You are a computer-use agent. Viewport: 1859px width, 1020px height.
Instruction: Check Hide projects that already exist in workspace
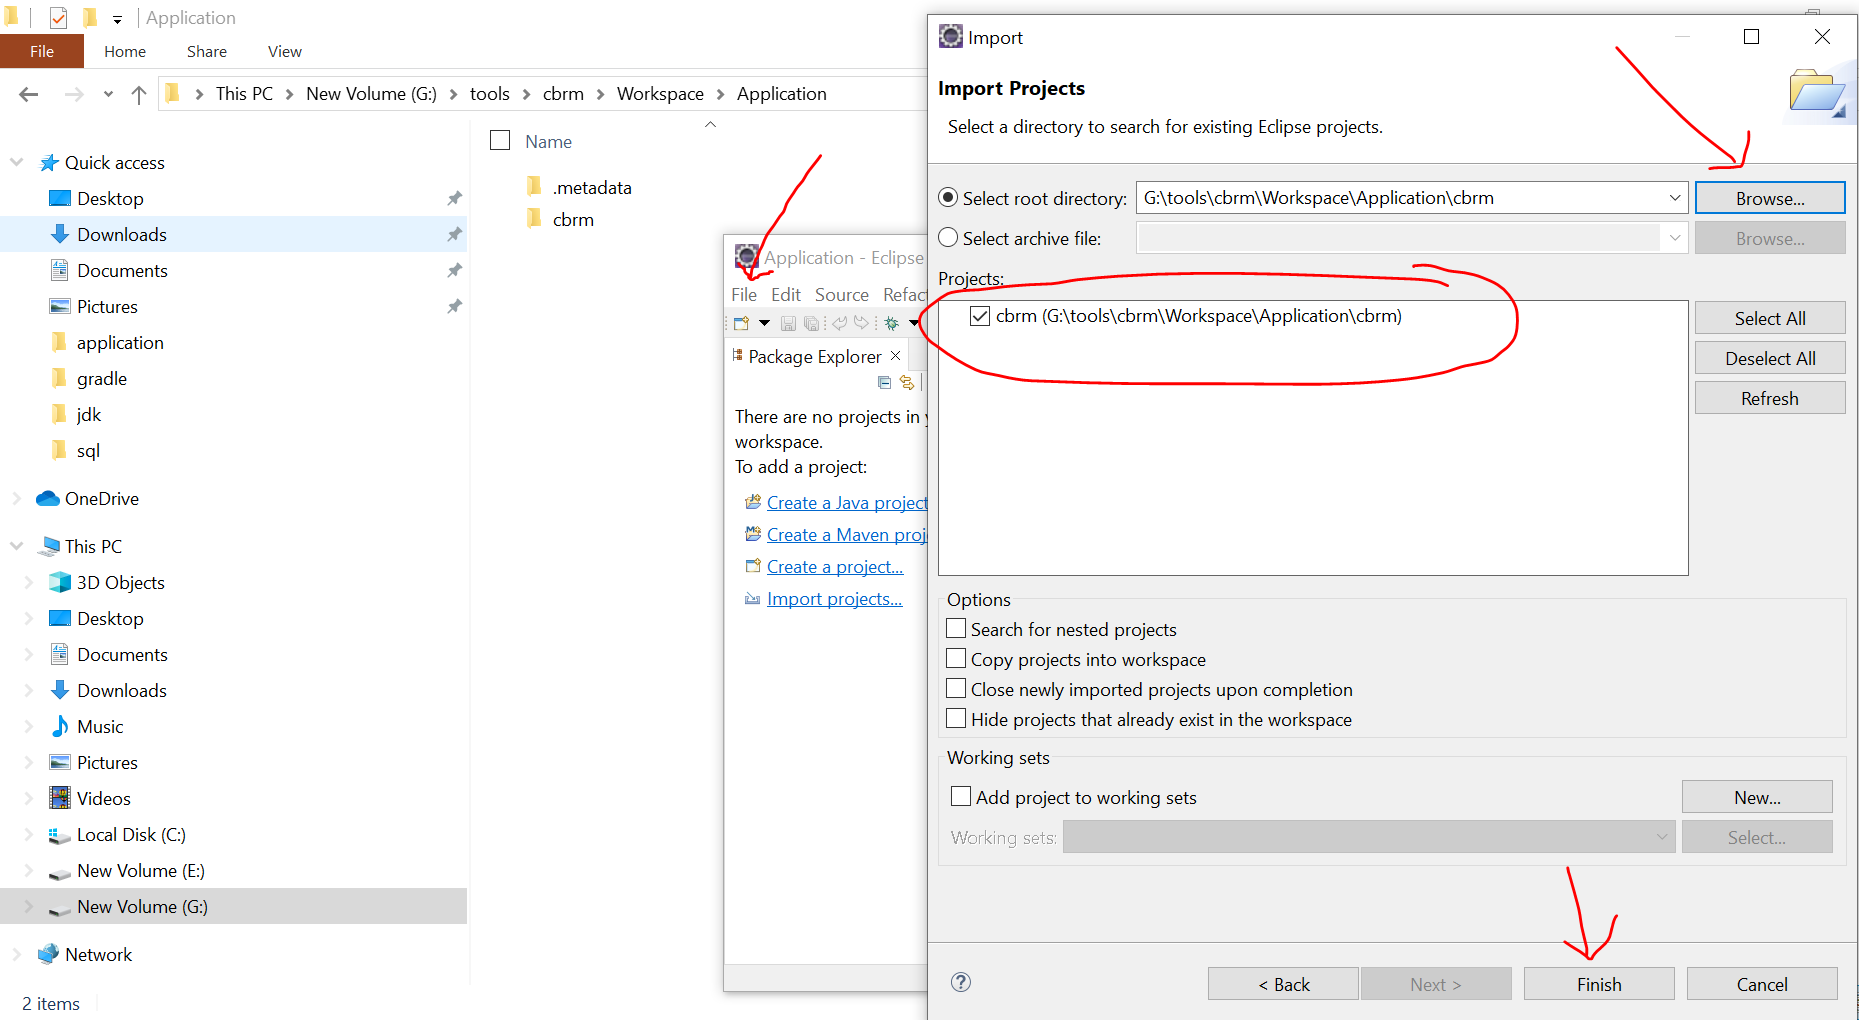click(956, 719)
